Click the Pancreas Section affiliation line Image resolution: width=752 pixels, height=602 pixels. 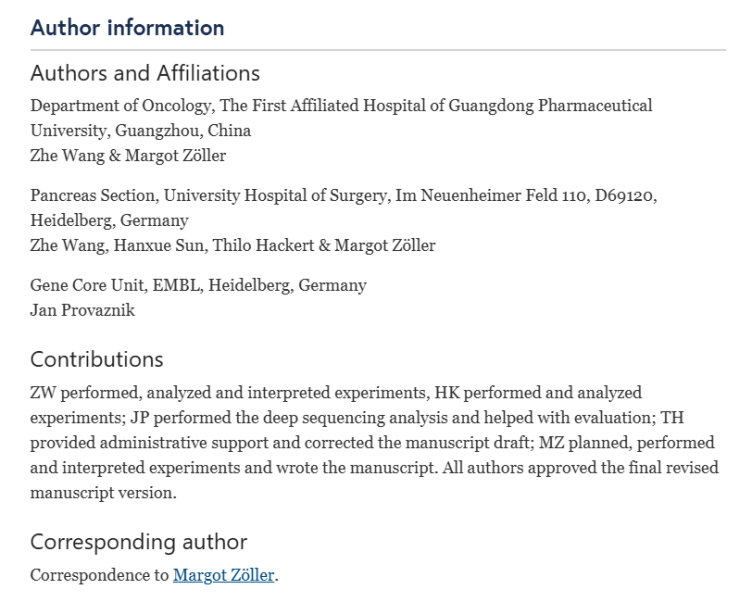tap(343, 196)
